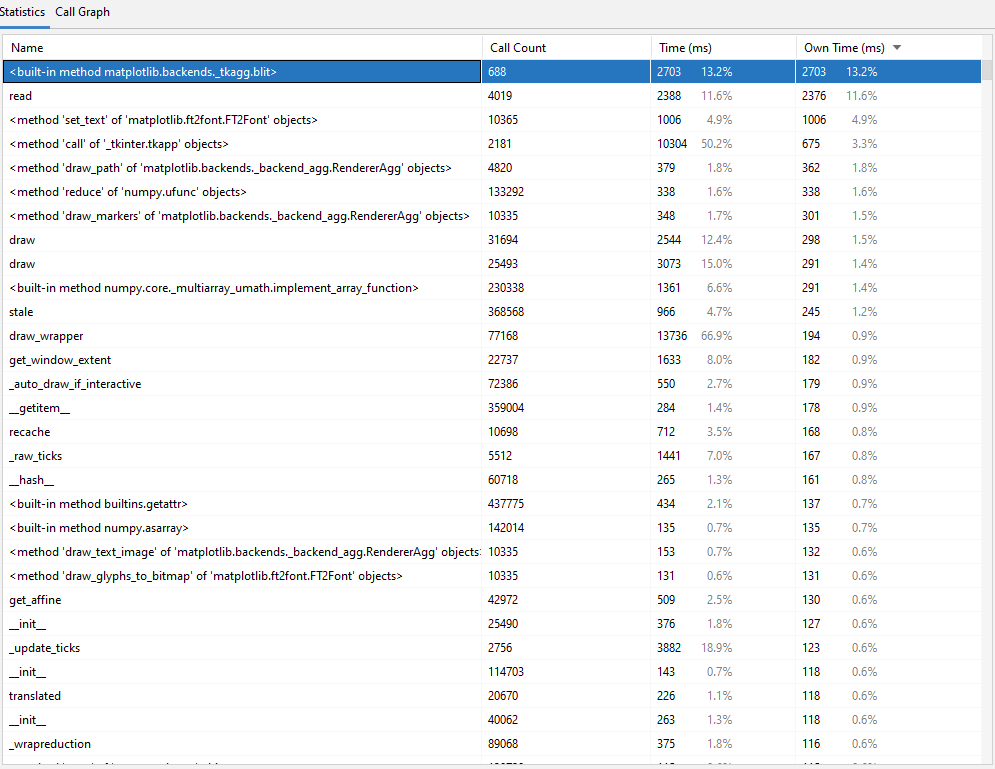Select the __hash__ row
The image size is (995, 769).
pos(492,480)
